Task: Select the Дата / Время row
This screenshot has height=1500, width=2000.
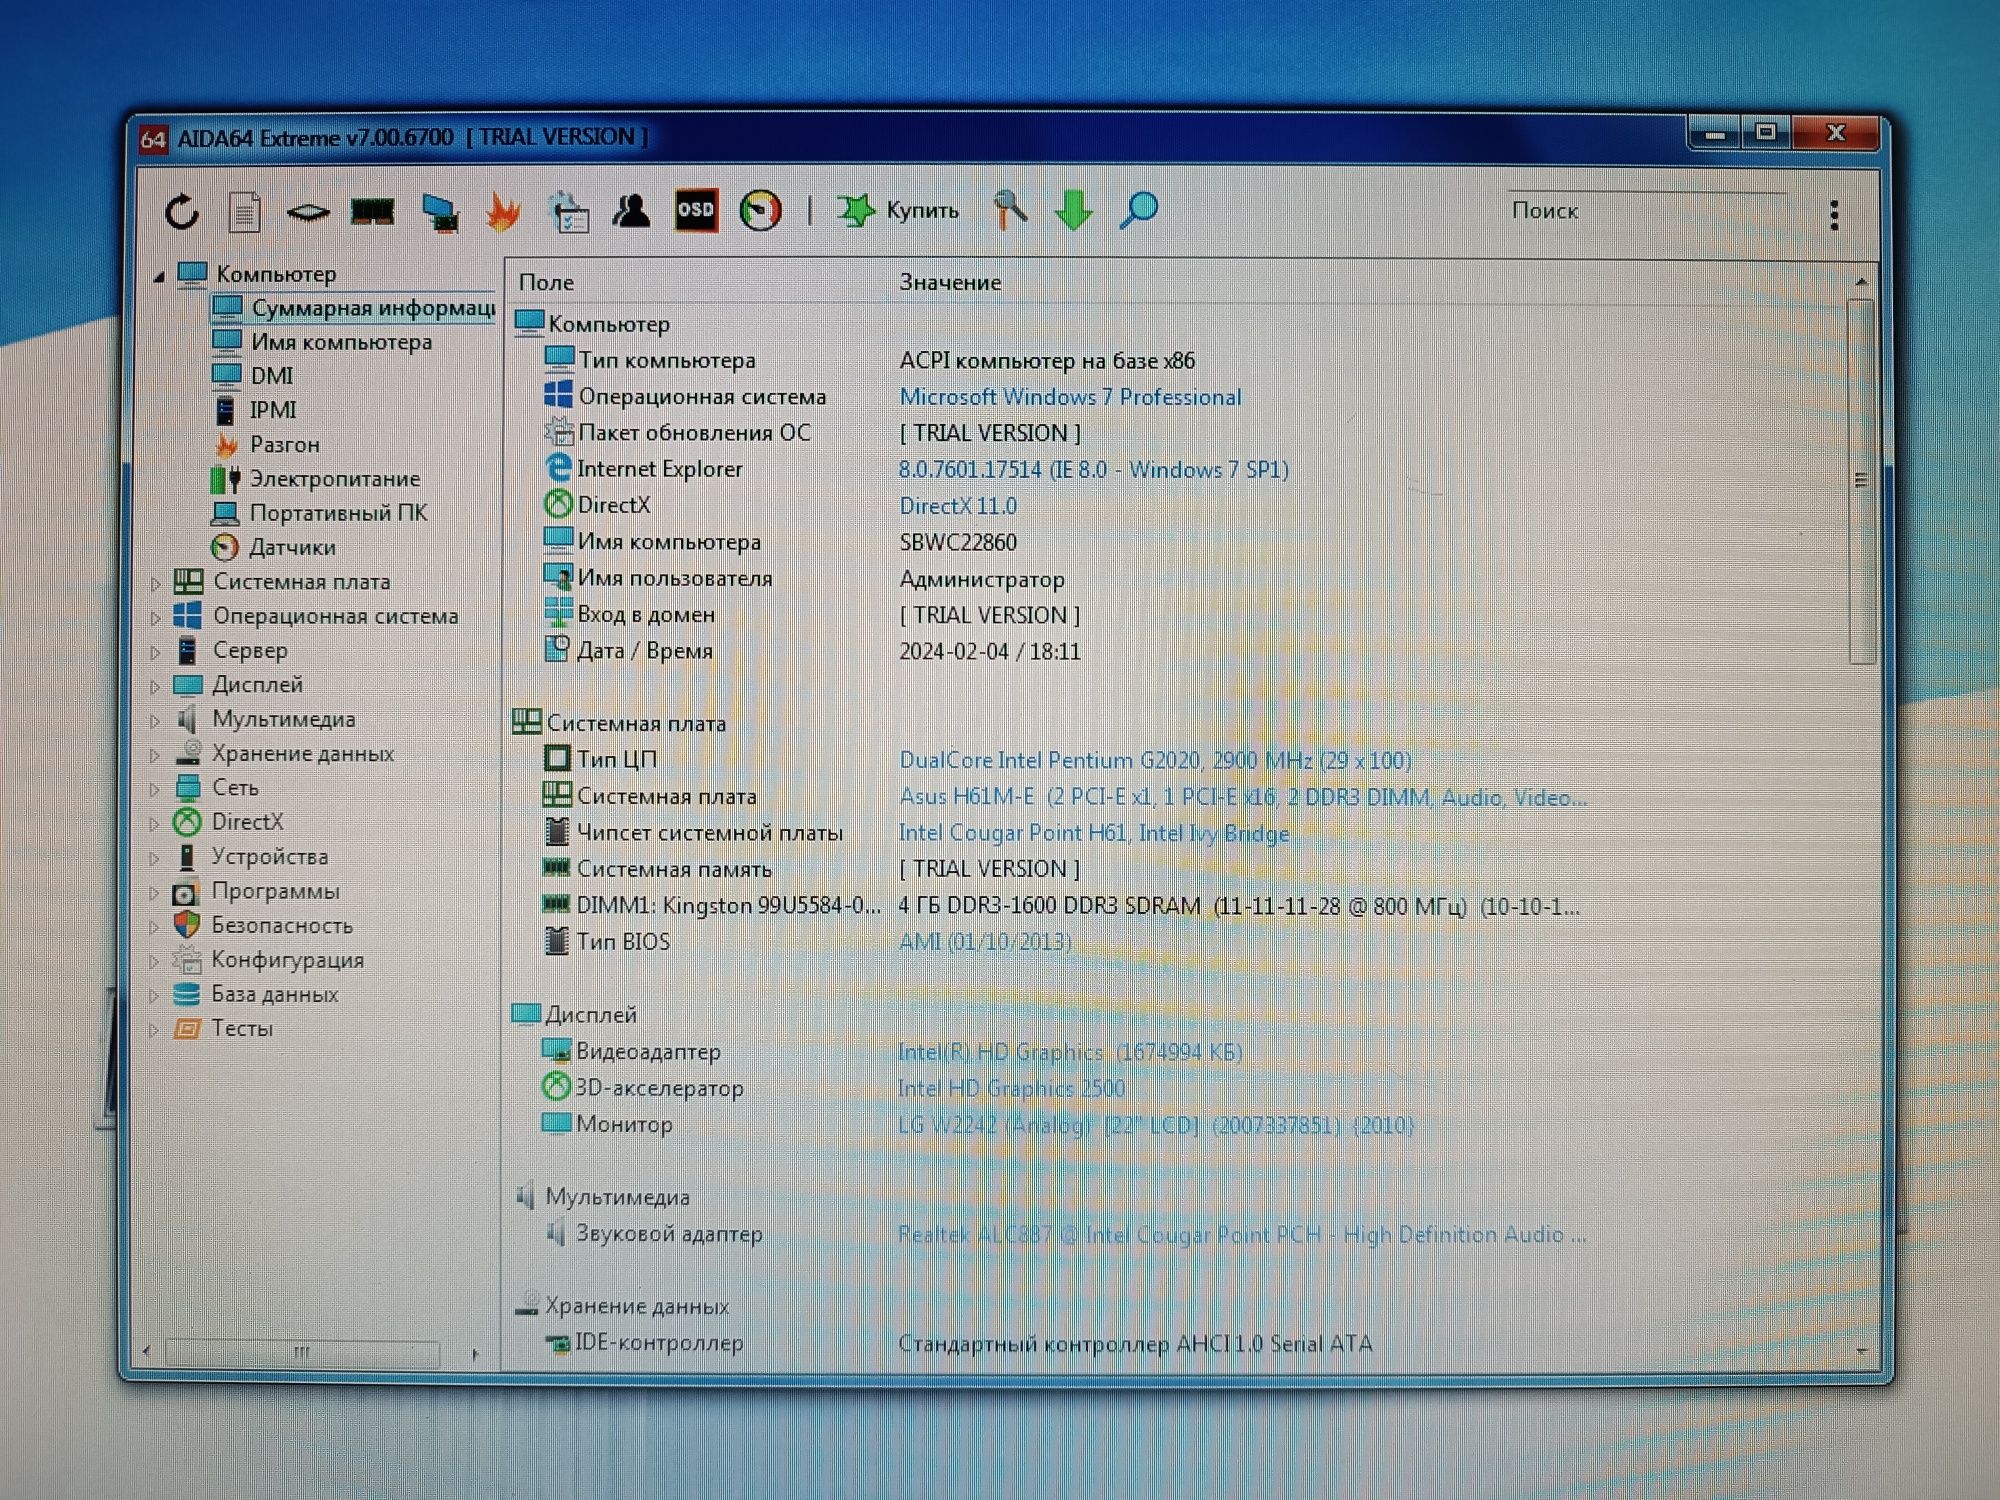Action: (x=812, y=651)
